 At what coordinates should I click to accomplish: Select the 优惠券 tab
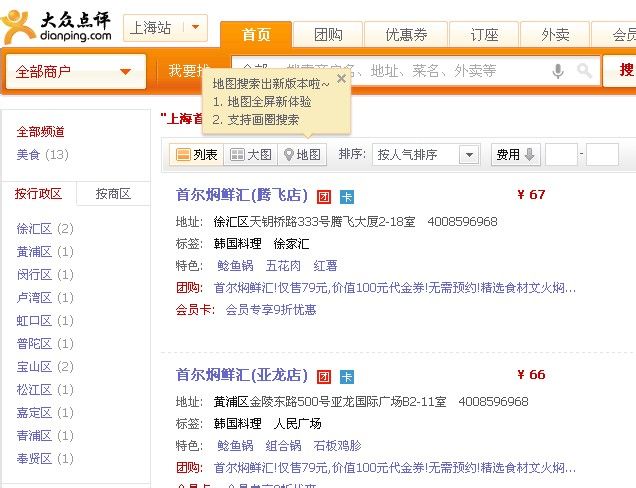tap(406, 35)
